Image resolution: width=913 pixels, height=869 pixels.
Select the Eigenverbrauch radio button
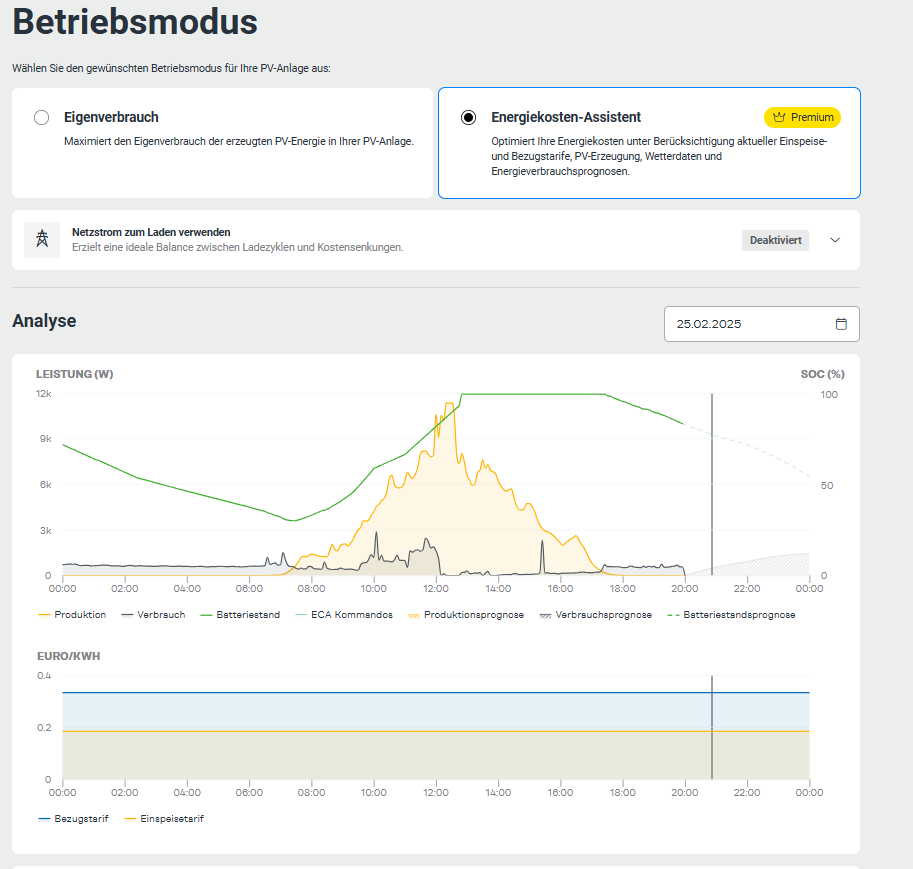point(41,117)
